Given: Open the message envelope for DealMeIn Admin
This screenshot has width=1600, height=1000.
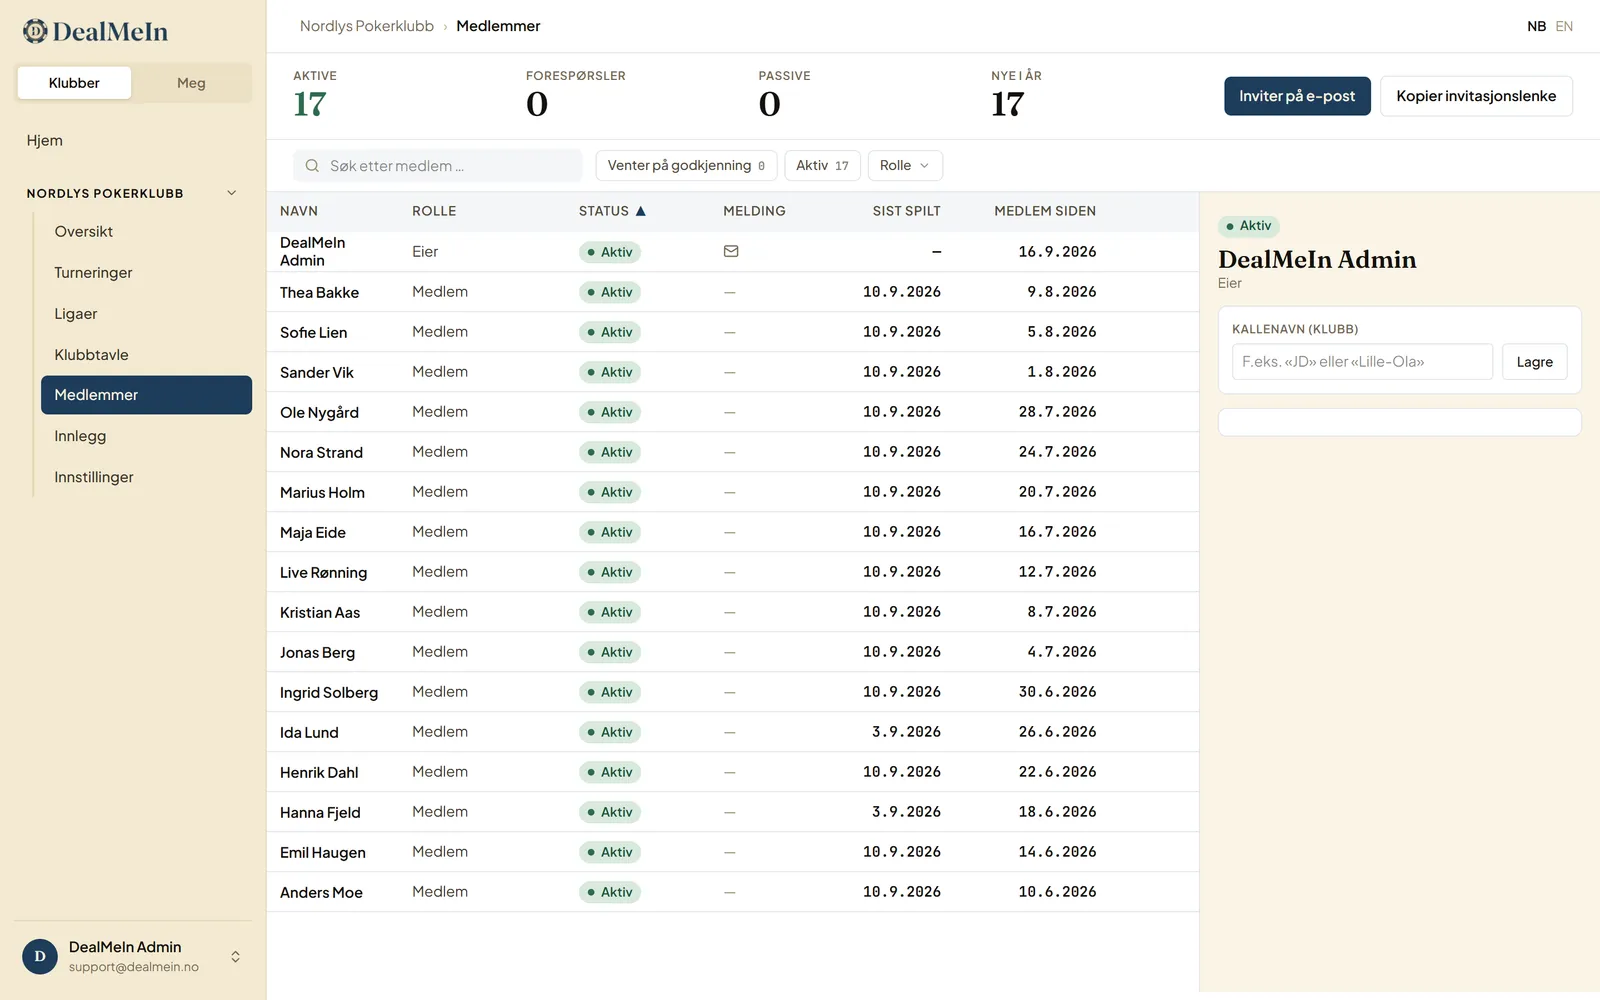Looking at the screenshot, I should (731, 251).
